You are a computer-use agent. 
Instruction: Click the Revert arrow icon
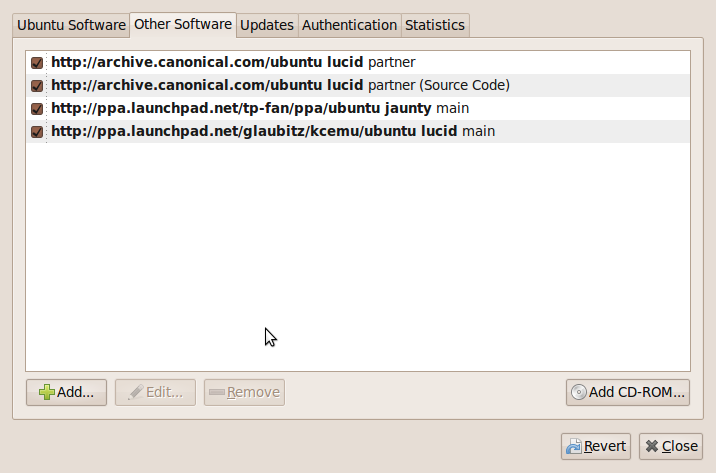(x=573, y=446)
